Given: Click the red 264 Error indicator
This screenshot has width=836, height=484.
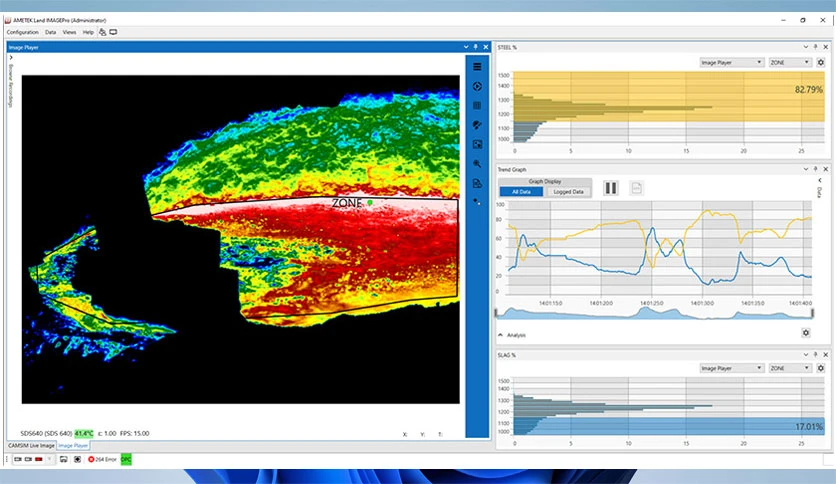Looking at the screenshot, I should 102,459.
